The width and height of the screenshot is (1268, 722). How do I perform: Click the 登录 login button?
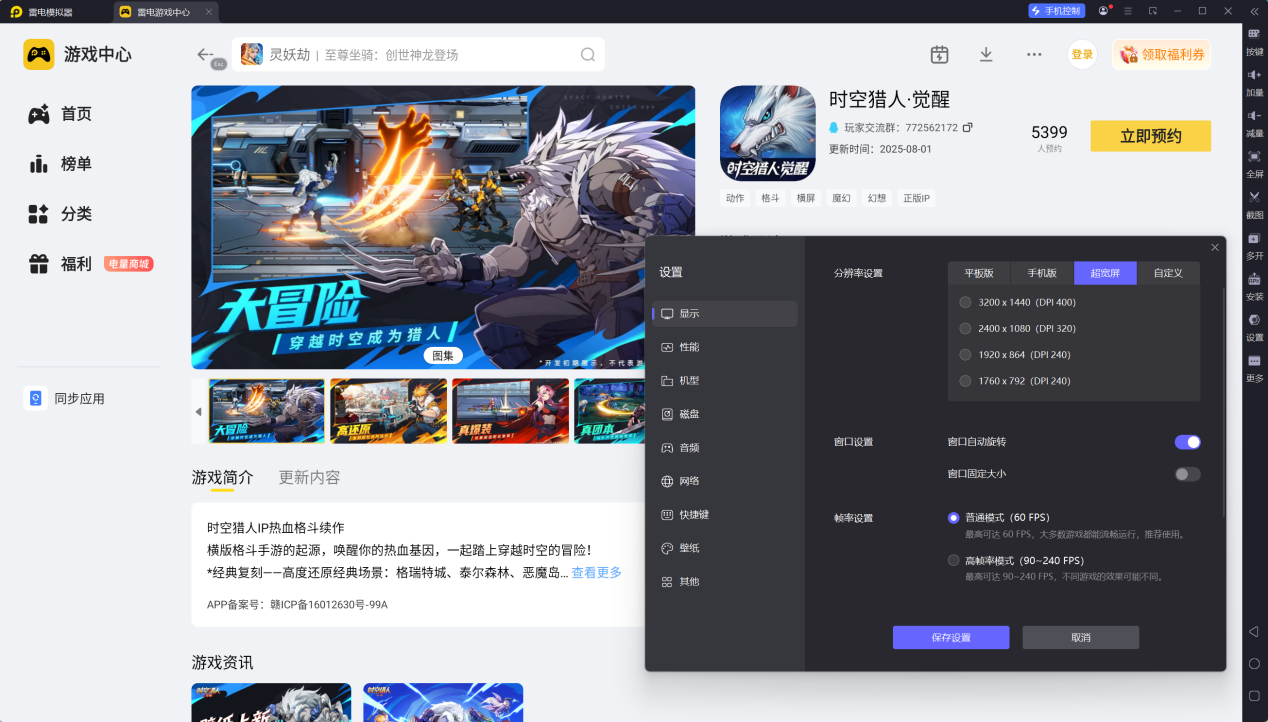(x=1082, y=55)
